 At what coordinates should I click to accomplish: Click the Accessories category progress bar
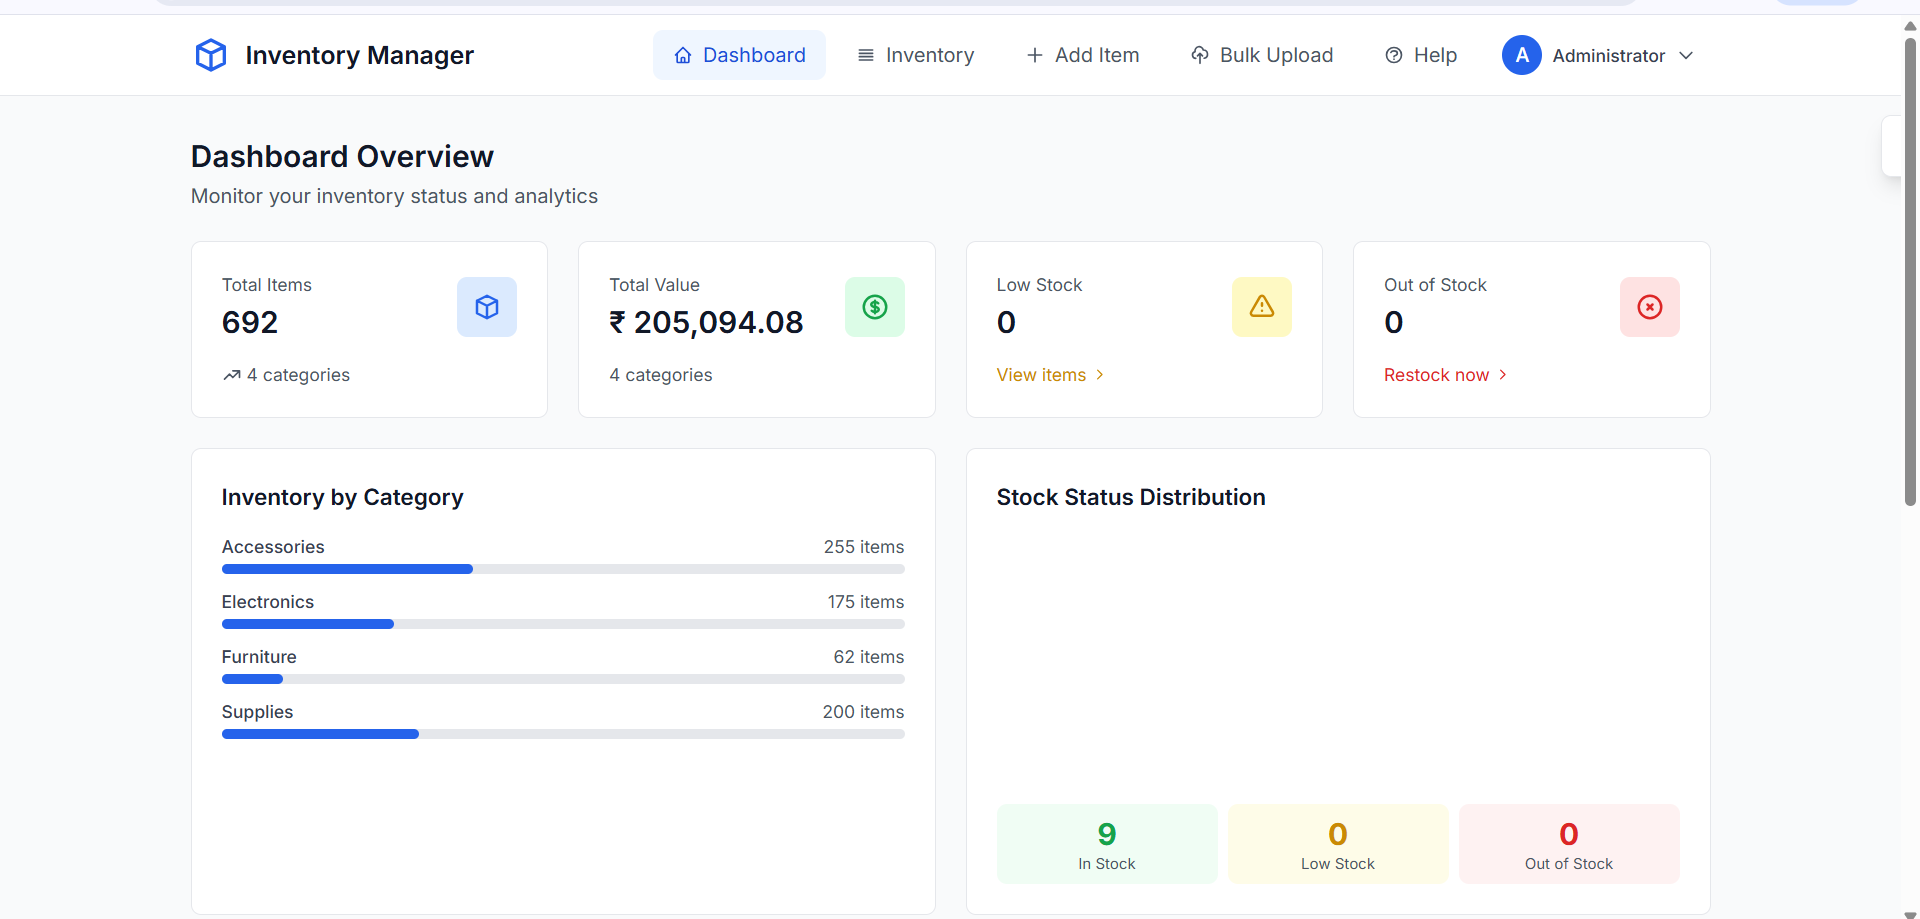563,569
